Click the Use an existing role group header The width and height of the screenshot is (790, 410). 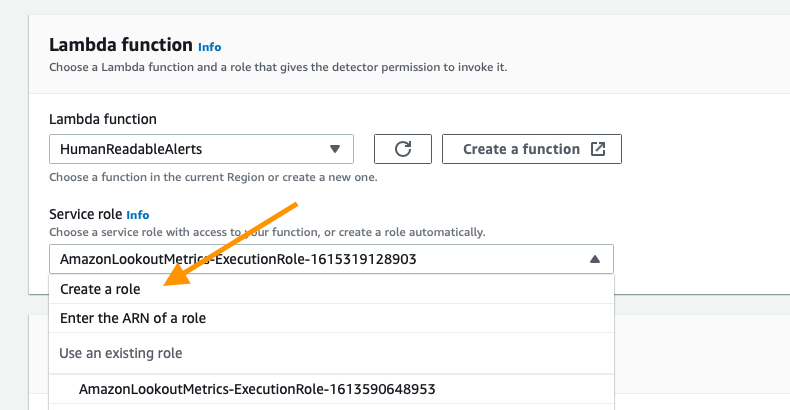tap(120, 353)
